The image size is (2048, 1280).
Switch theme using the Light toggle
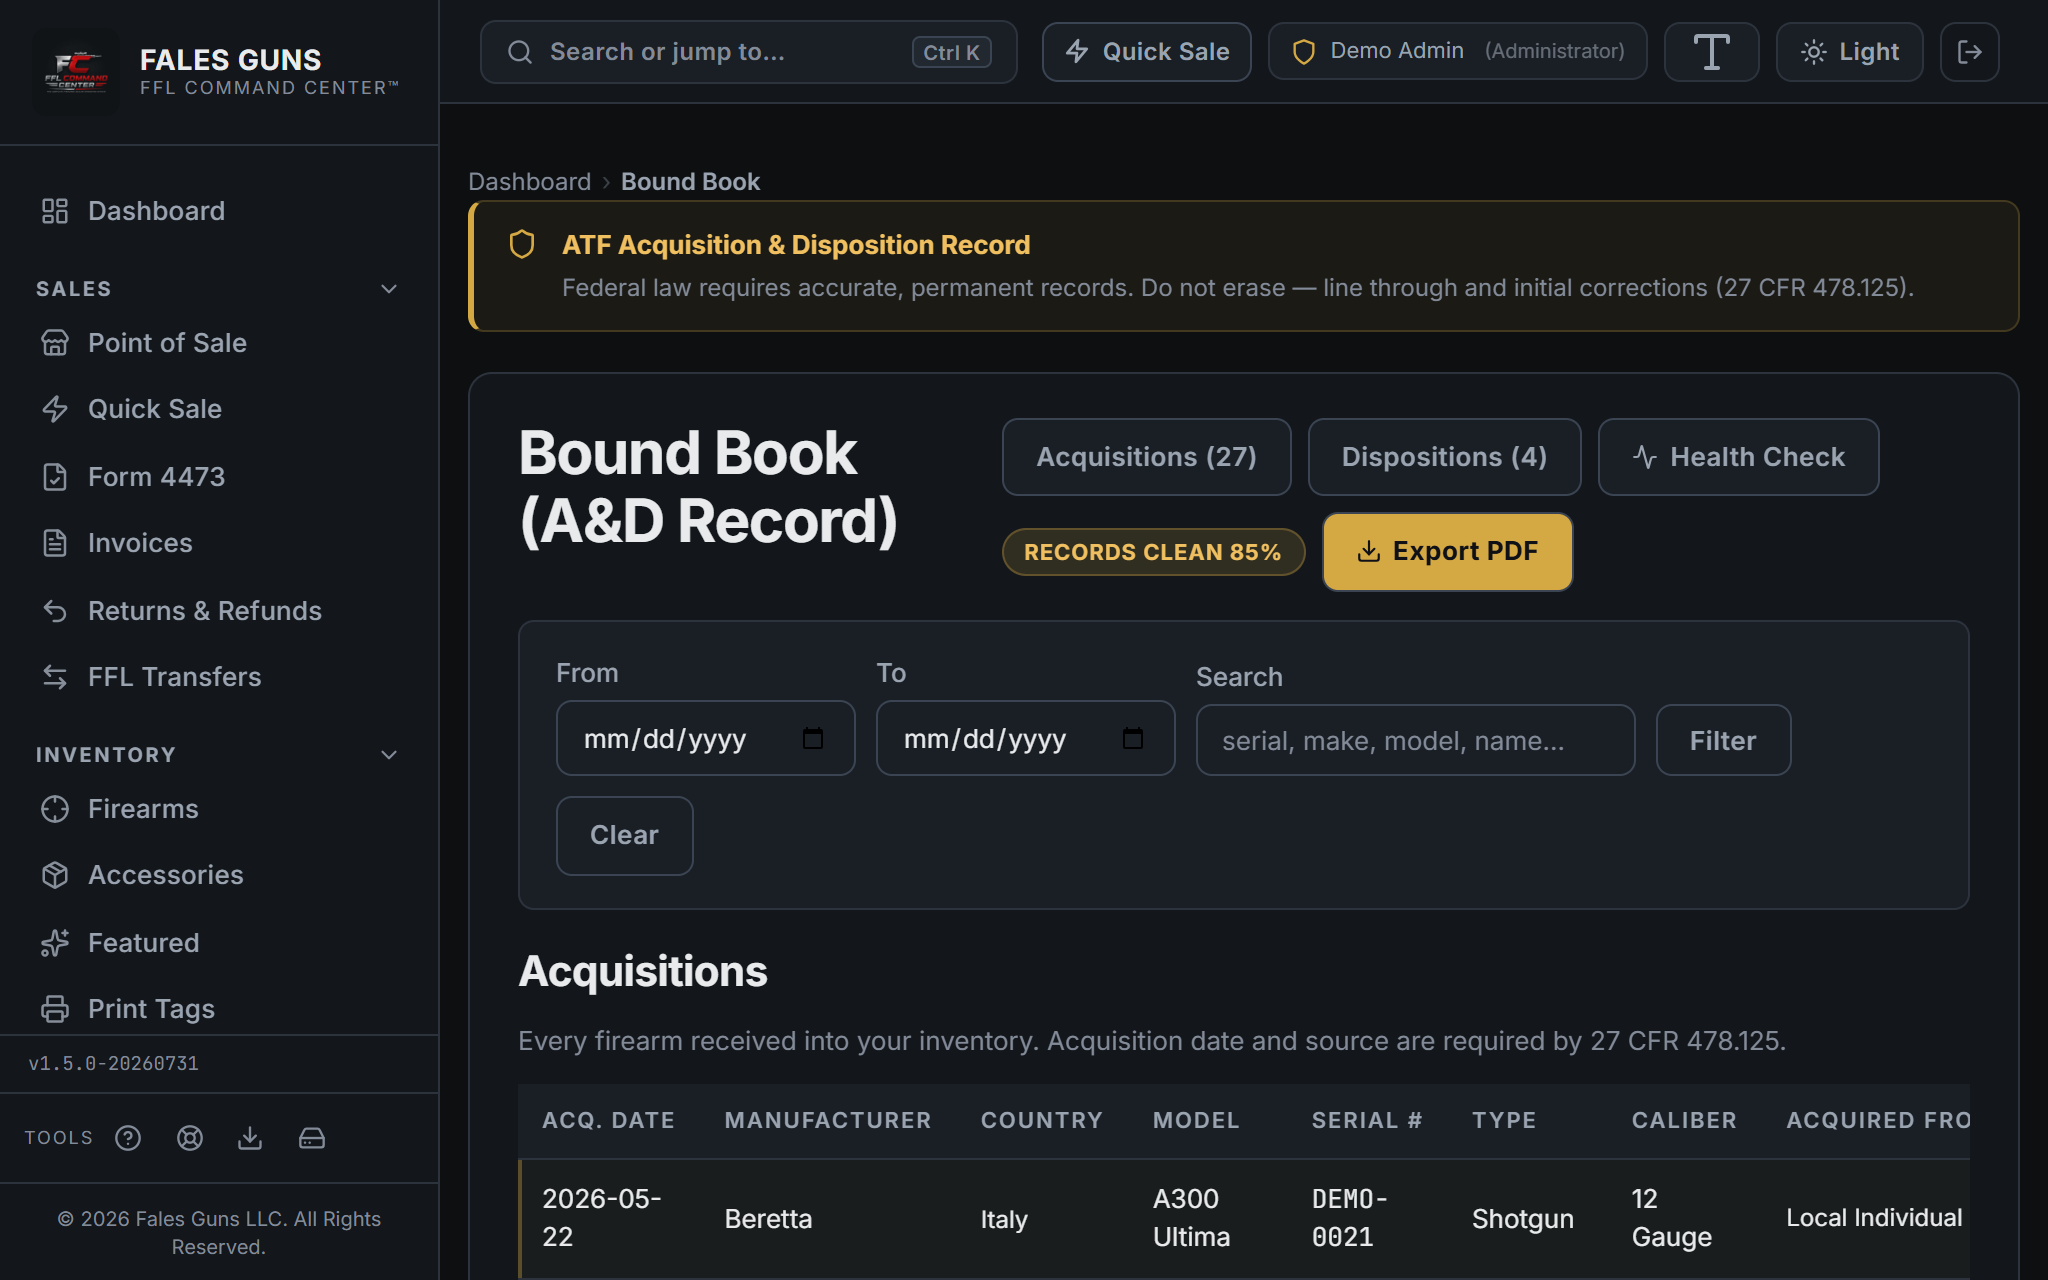pyautogui.click(x=1849, y=52)
